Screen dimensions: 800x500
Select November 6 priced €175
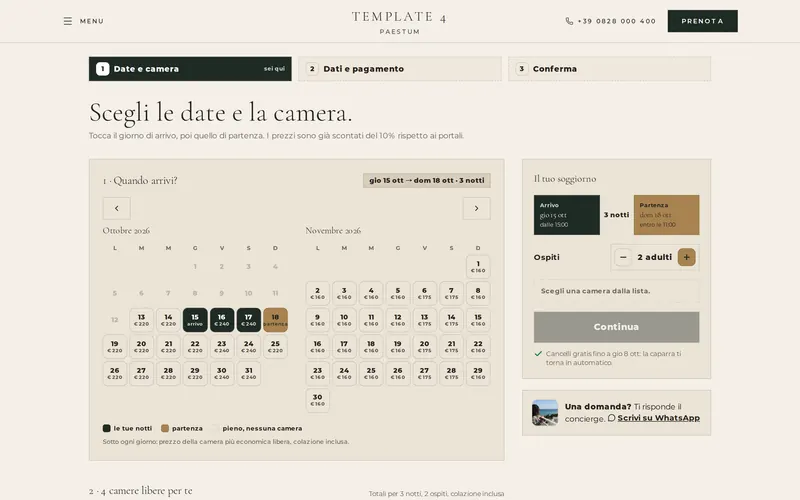tap(424, 293)
